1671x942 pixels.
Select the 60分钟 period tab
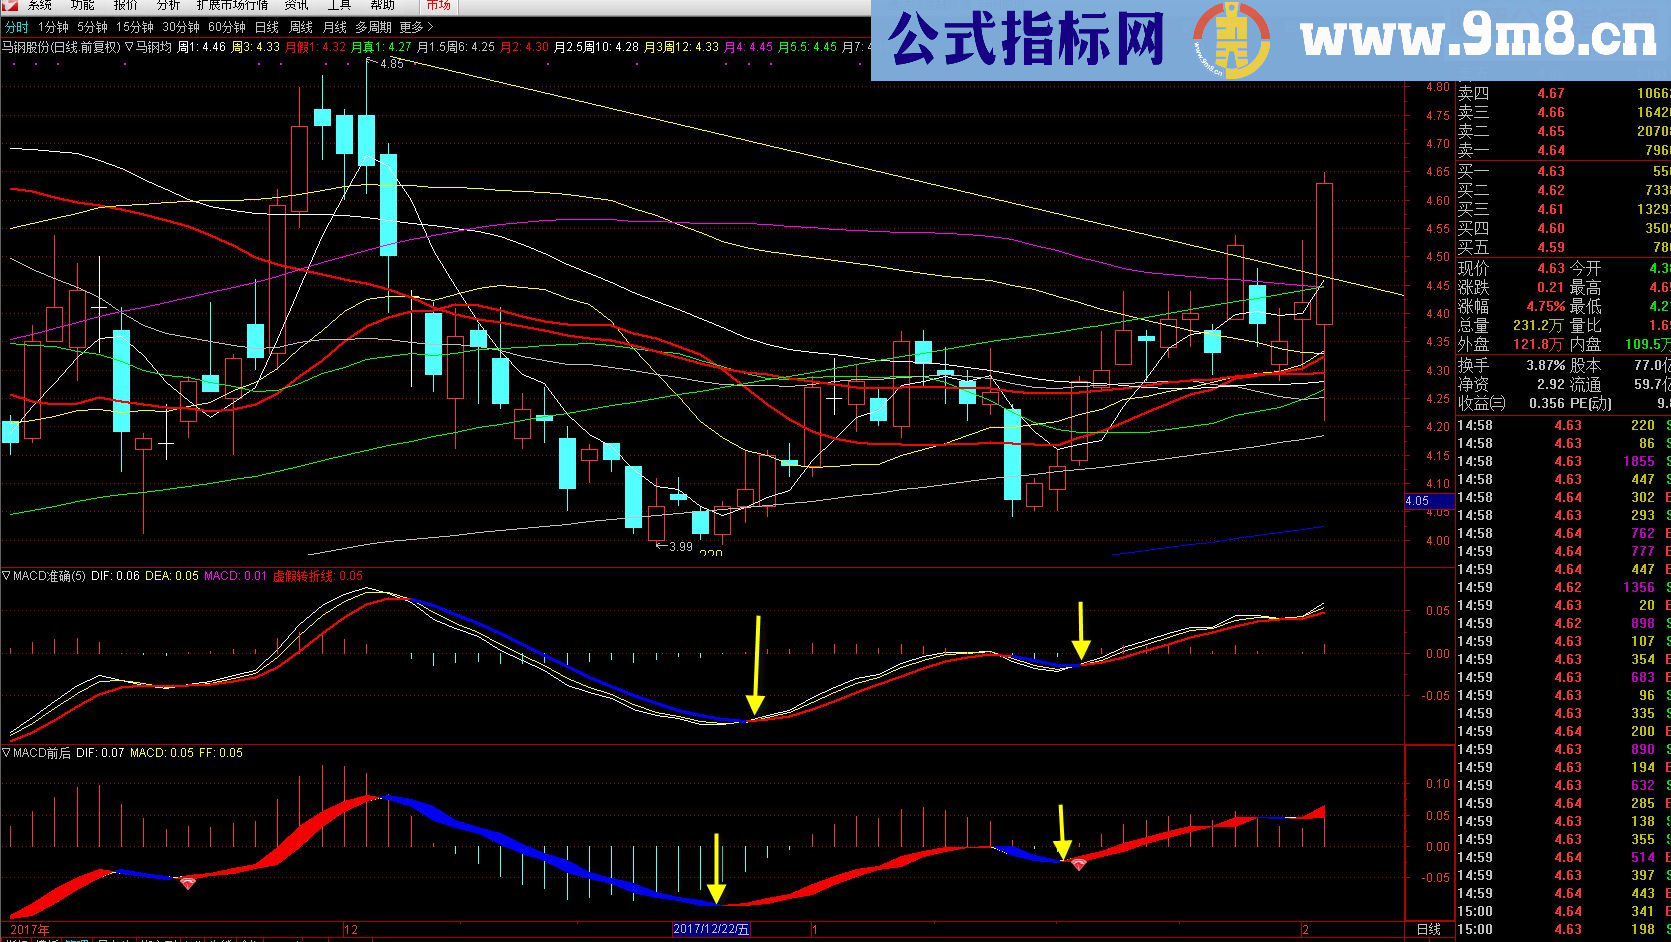coord(226,28)
